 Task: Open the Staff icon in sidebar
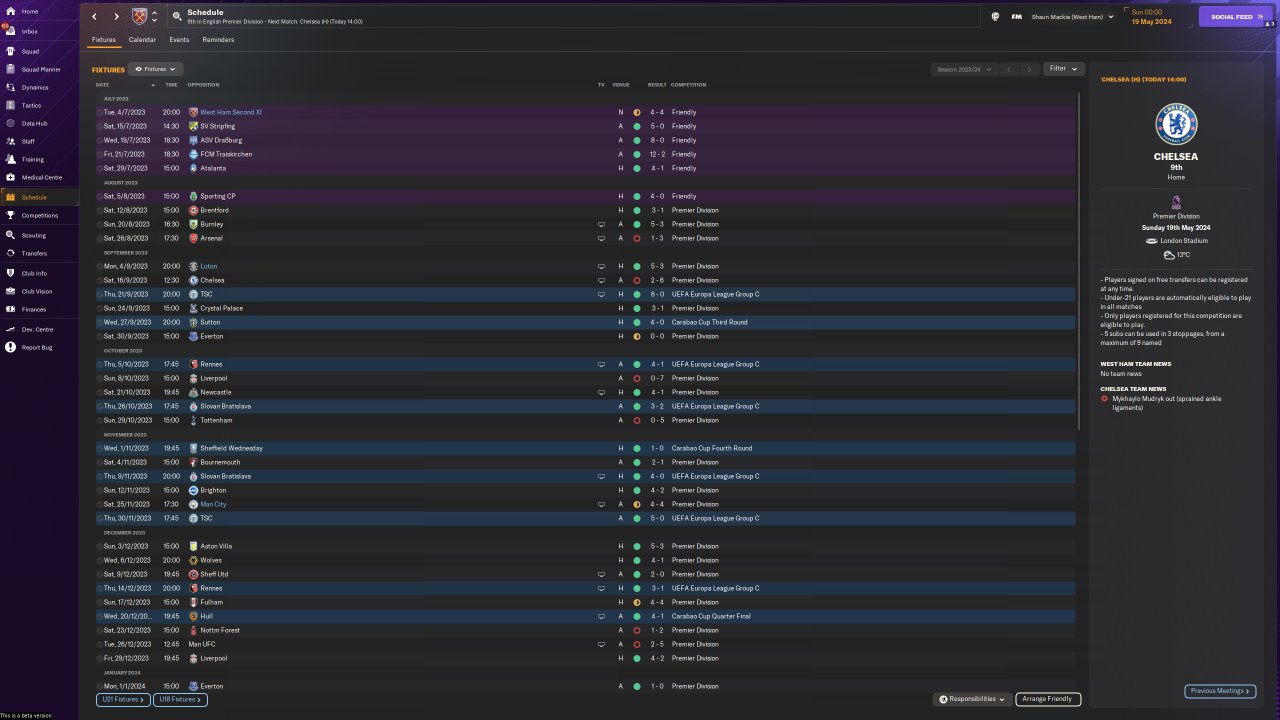coord(10,141)
